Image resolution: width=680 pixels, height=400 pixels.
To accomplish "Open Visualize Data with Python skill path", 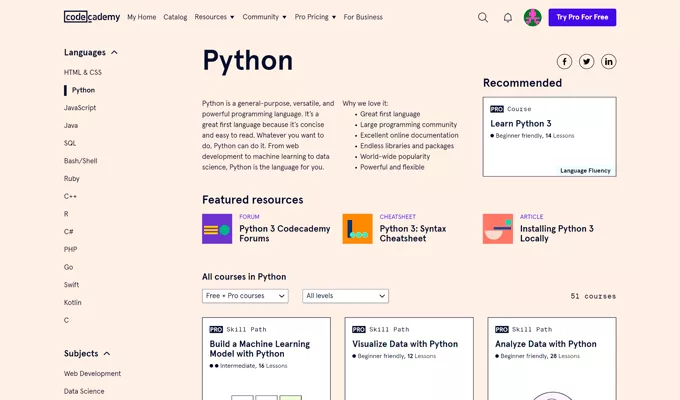I will 405,344.
